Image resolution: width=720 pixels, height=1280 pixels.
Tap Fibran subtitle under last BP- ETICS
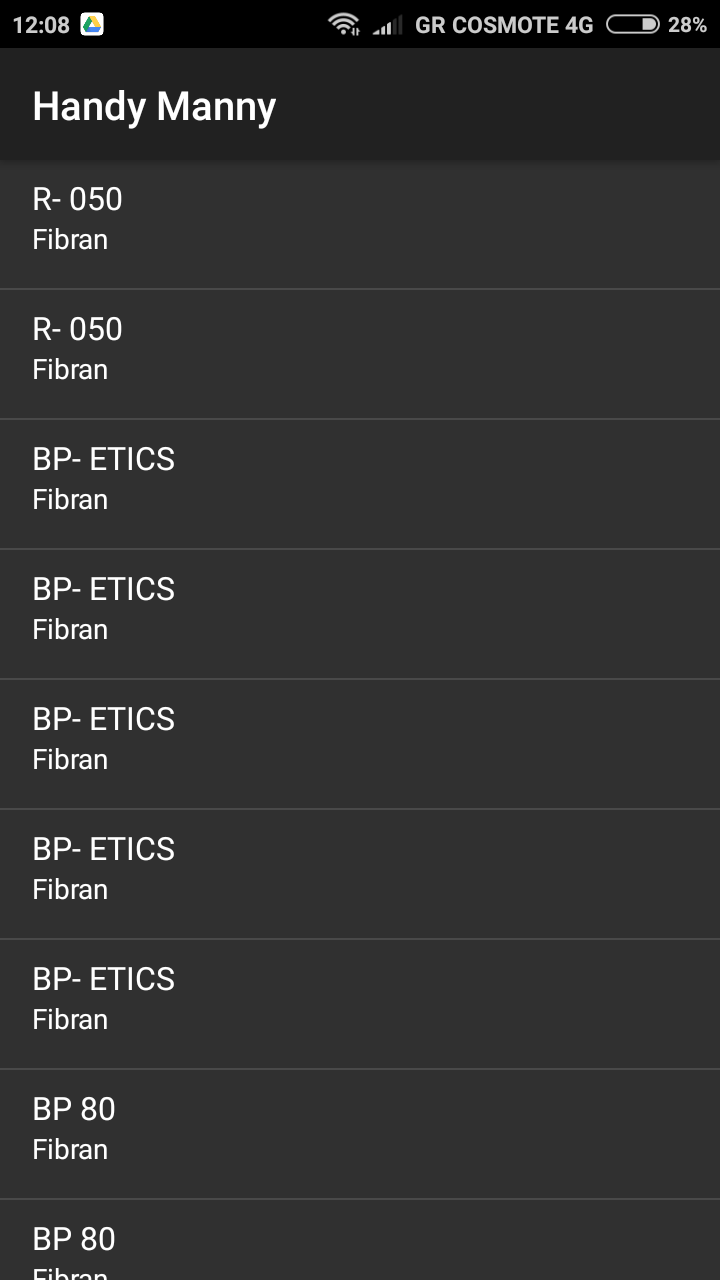70,1020
